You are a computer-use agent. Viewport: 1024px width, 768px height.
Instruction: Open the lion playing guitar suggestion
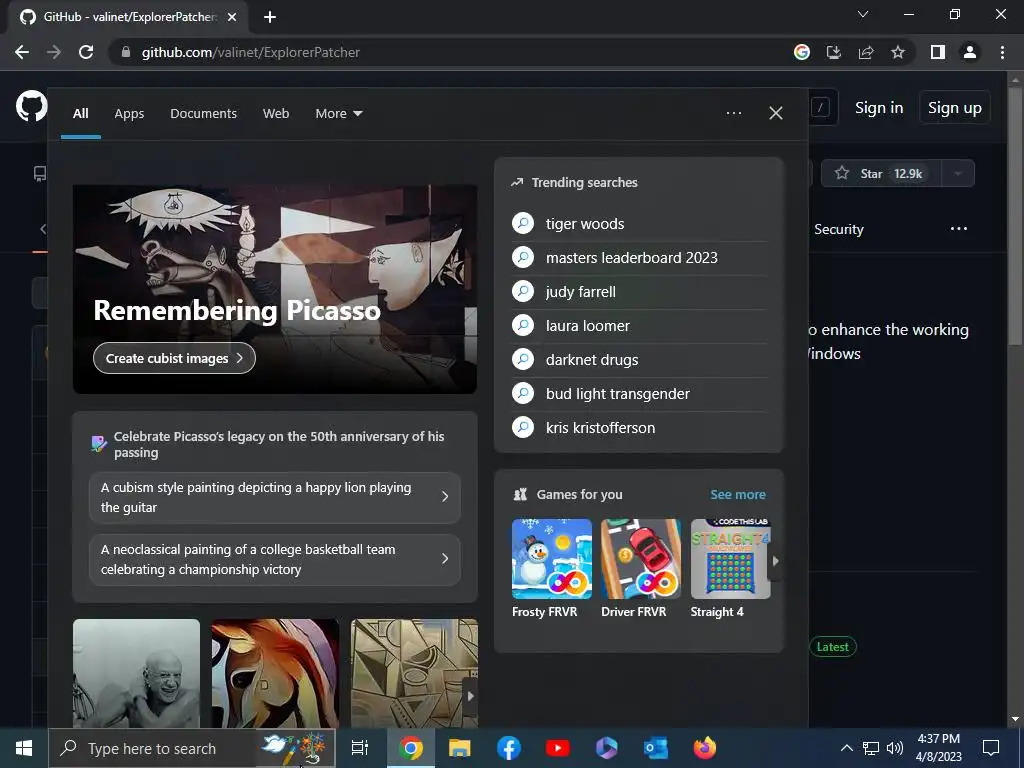pyautogui.click(x=275, y=497)
